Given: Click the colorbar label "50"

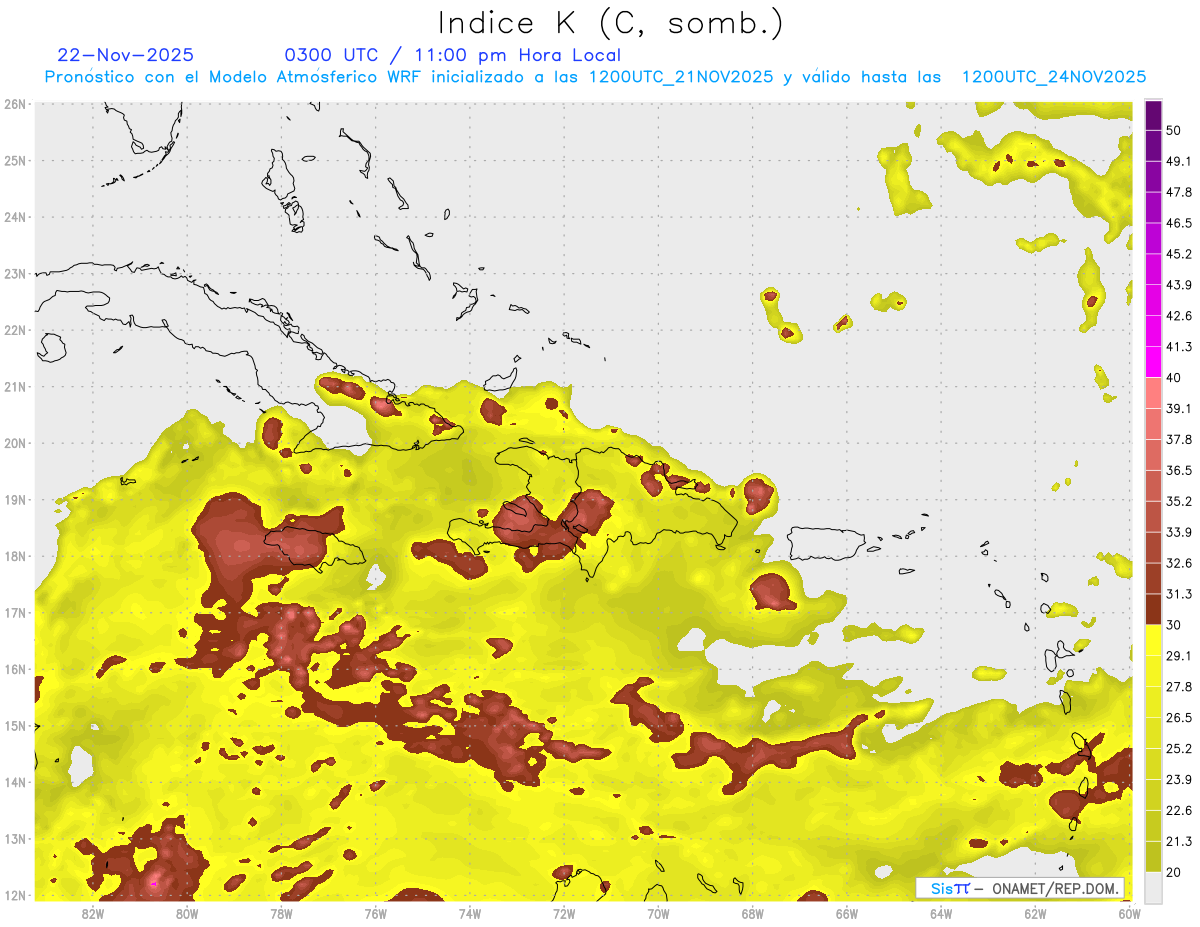Looking at the screenshot, I should [1173, 130].
